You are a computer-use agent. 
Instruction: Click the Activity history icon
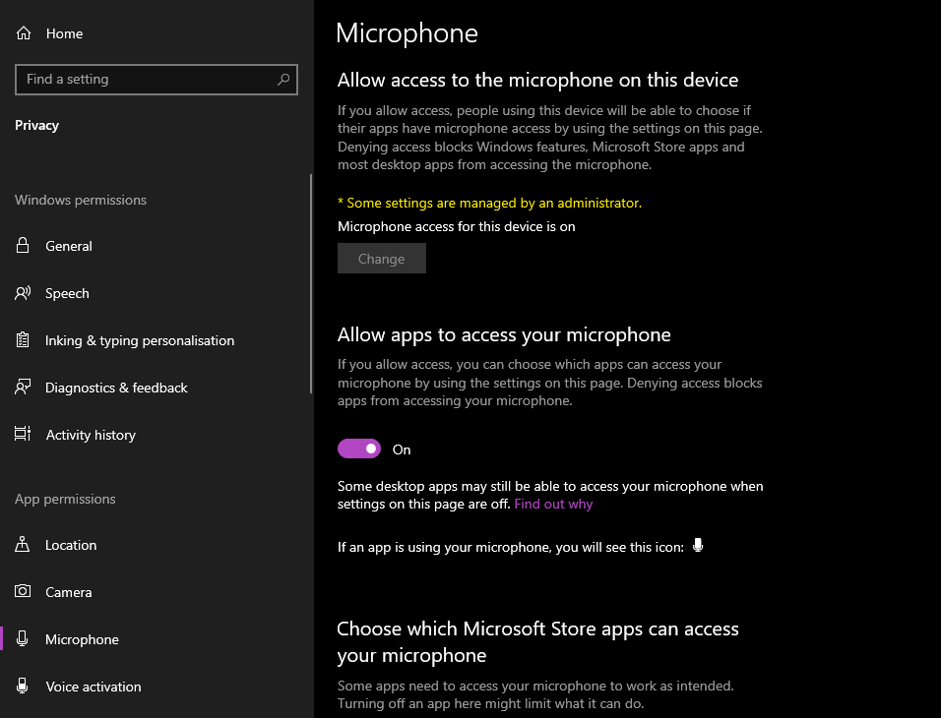(22, 434)
